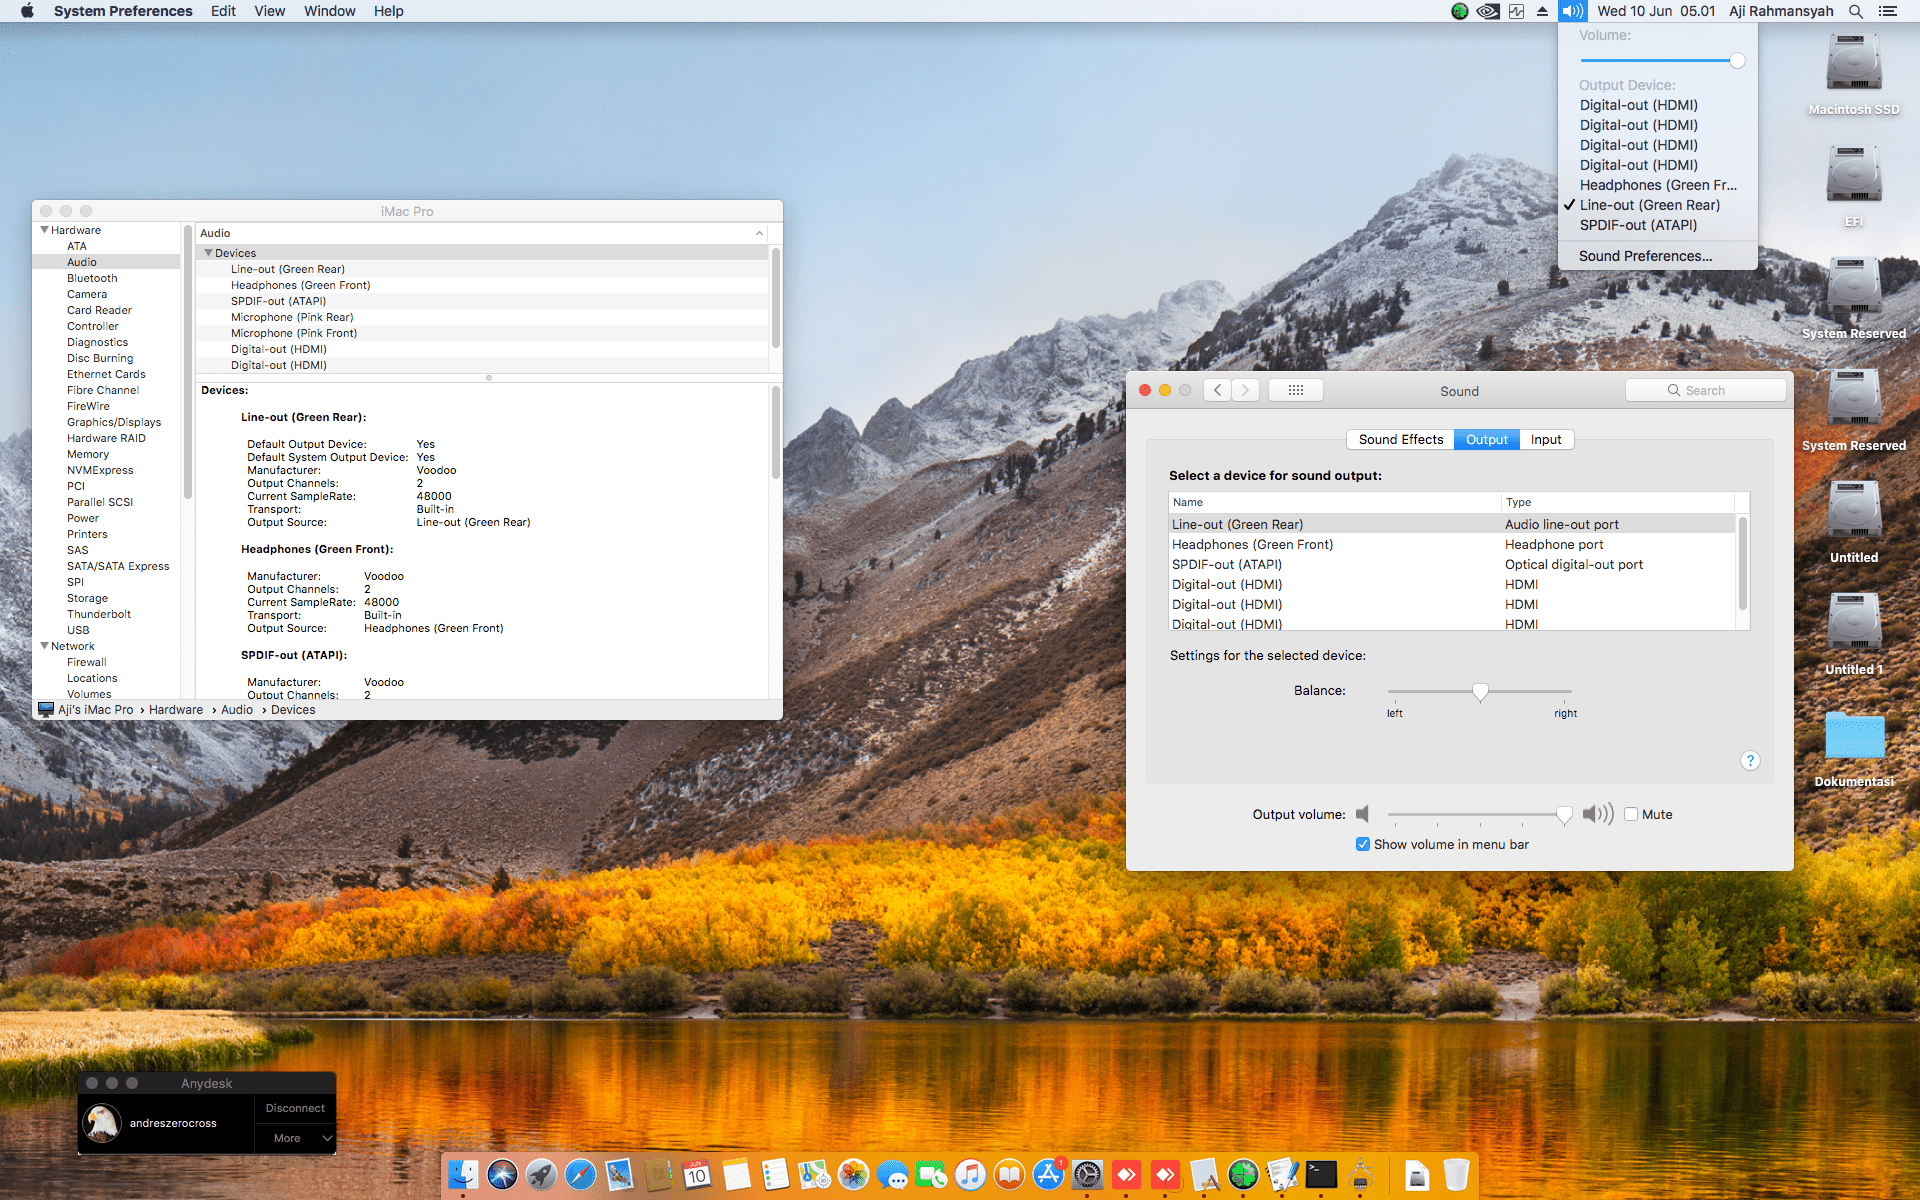Collapse the Devices disclosure triangle
1920x1200 pixels.
click(208, 253)
